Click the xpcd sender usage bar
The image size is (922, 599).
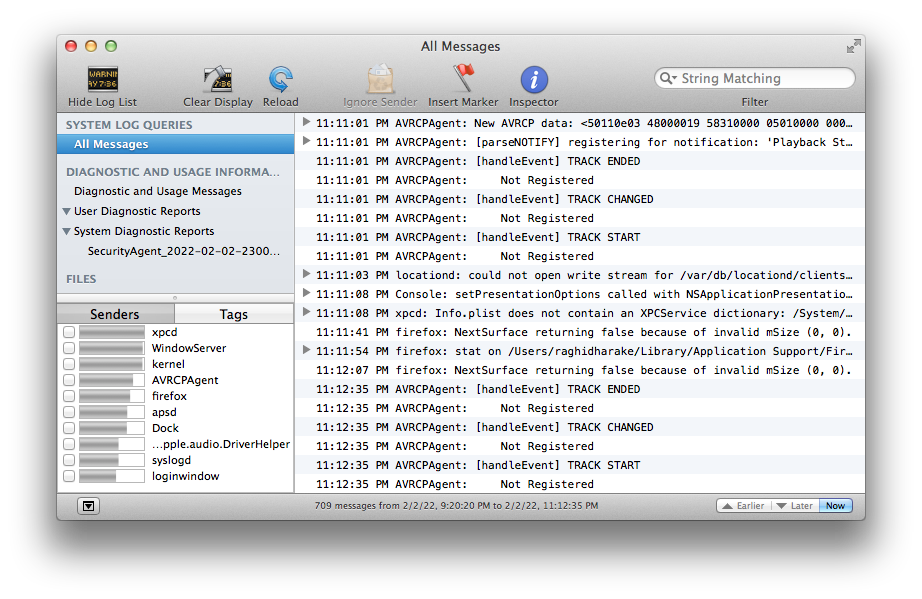(x=112, y=332)
